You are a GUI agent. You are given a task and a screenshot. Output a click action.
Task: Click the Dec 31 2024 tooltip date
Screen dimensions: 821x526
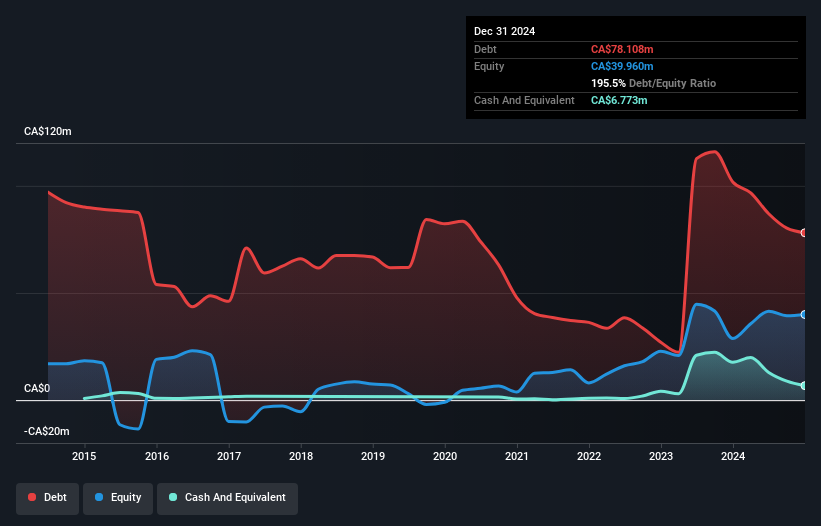(x=505, y=31)
